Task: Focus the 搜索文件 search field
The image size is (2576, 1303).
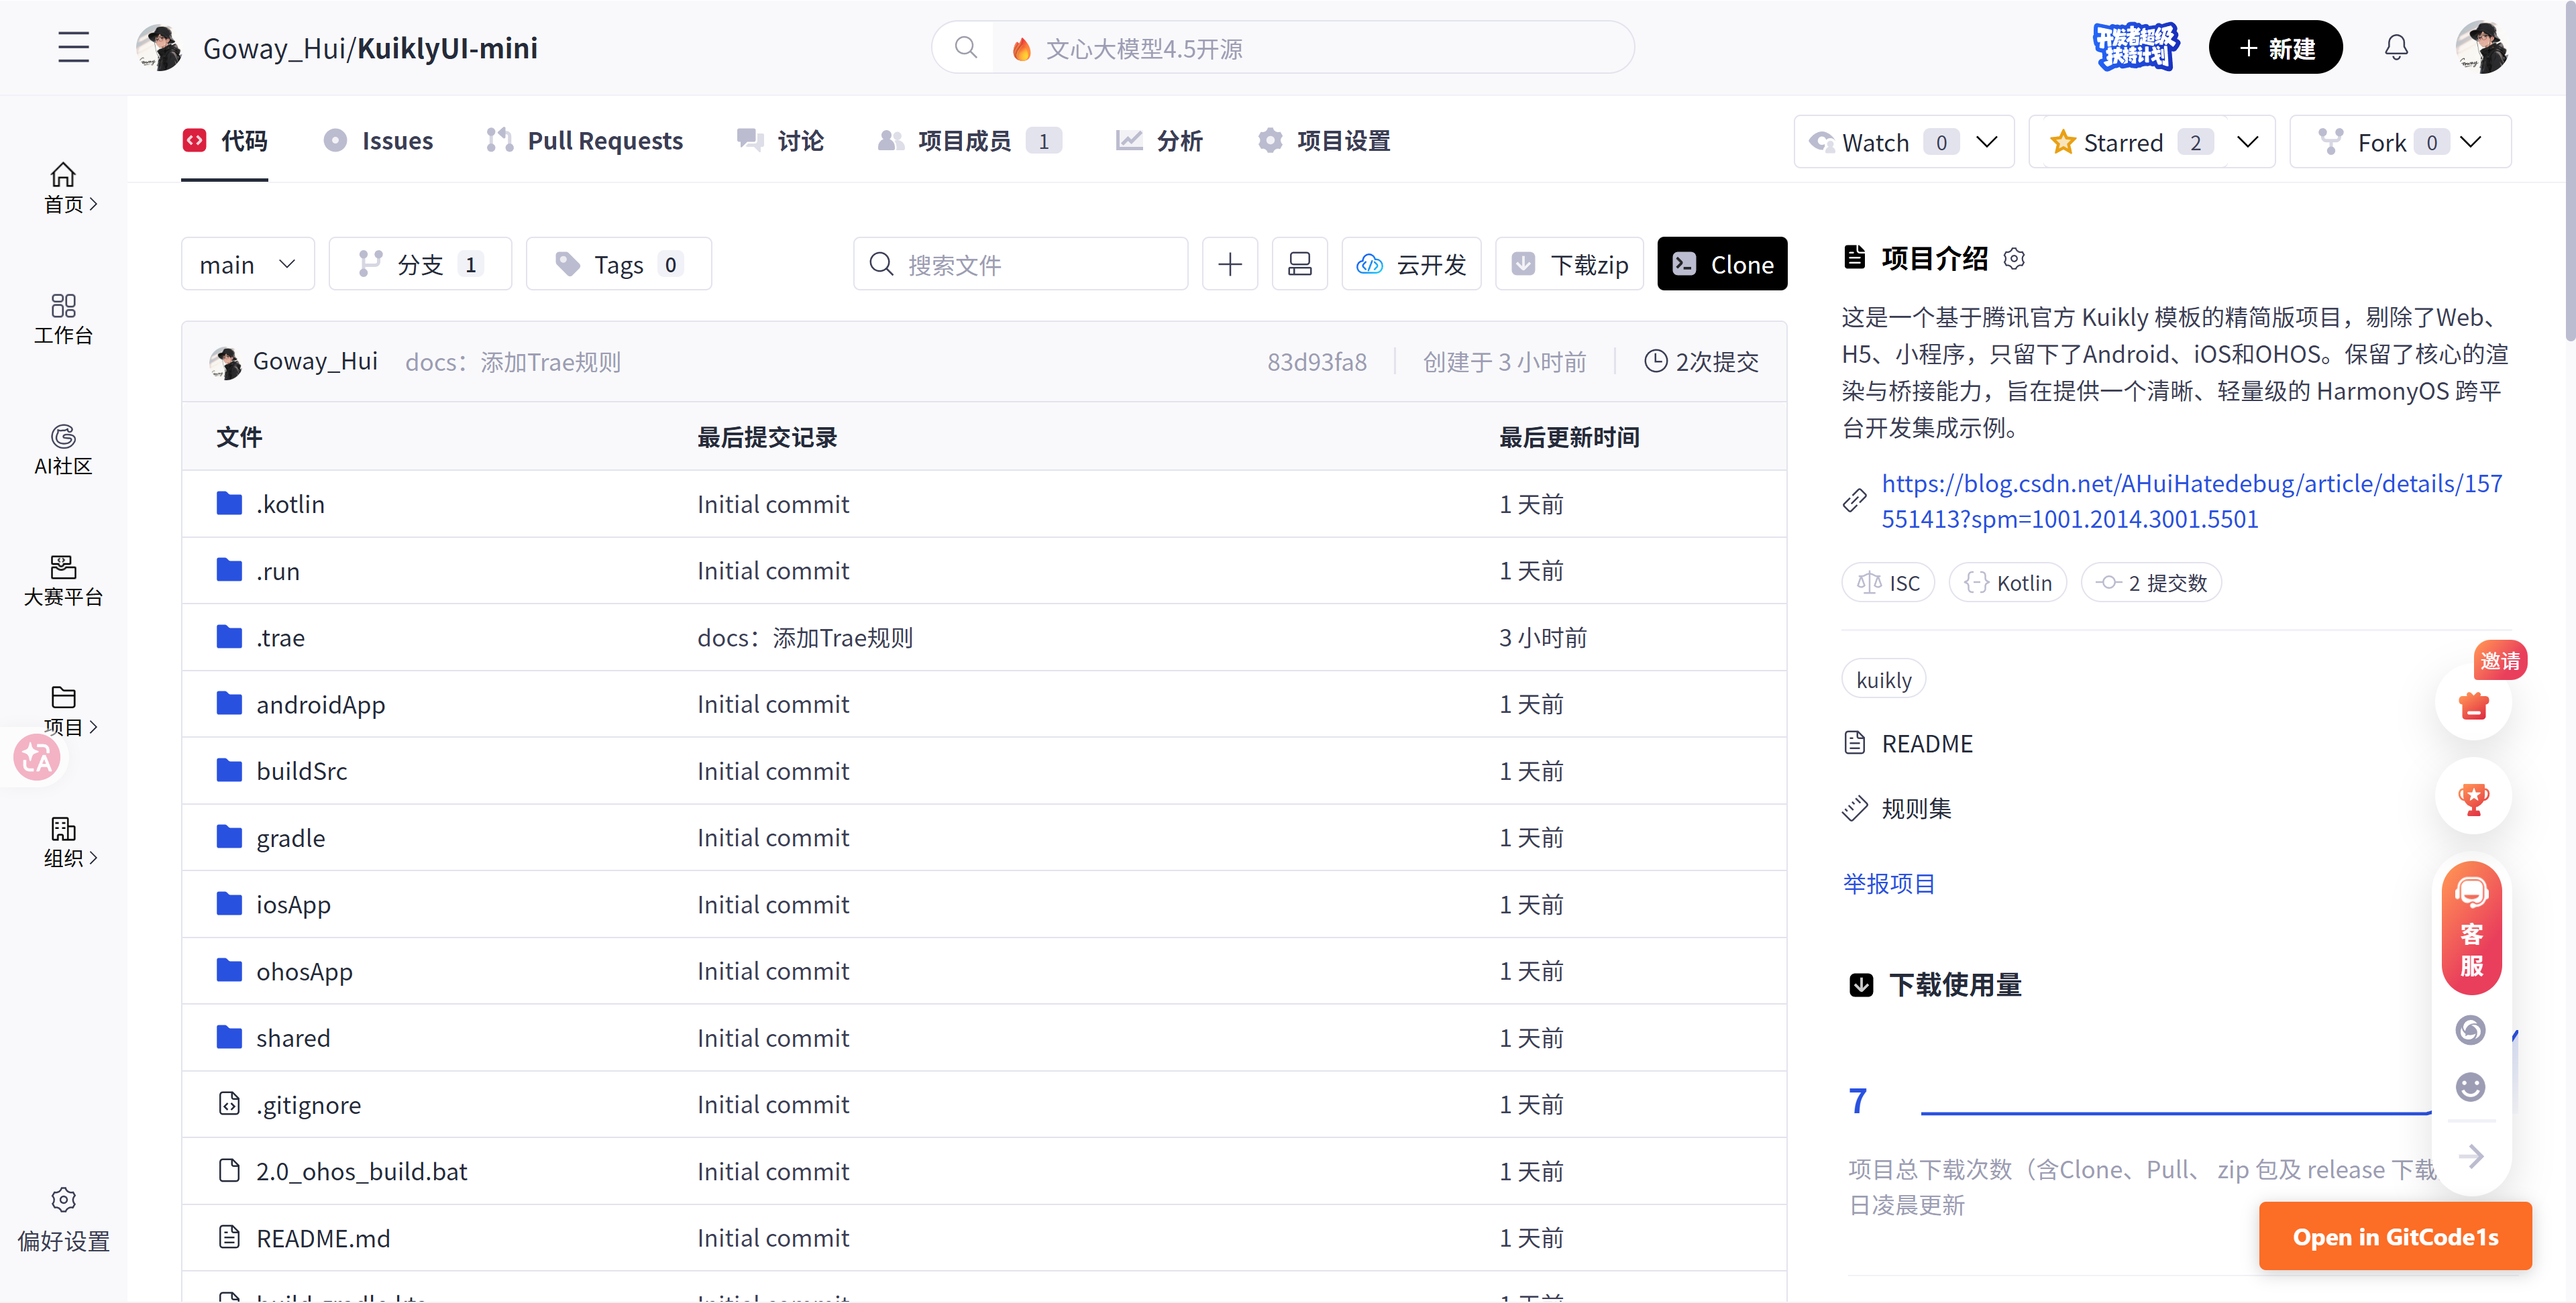Action: [1030, 264]
